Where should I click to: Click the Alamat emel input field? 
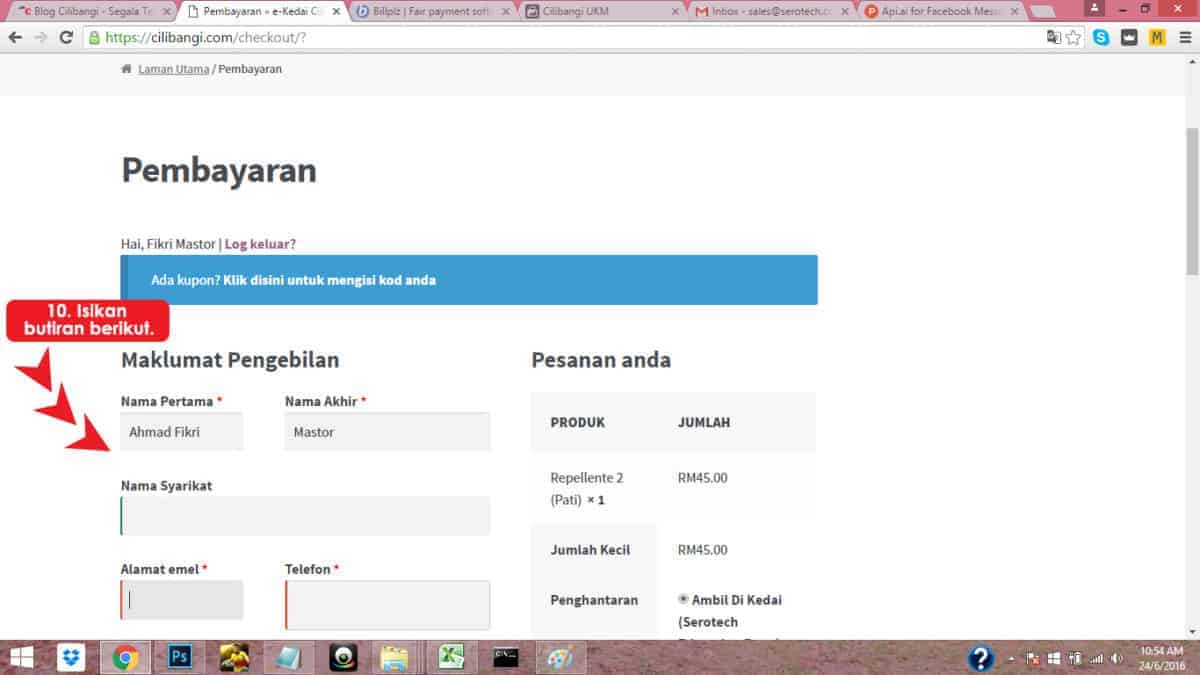[182, 600]
